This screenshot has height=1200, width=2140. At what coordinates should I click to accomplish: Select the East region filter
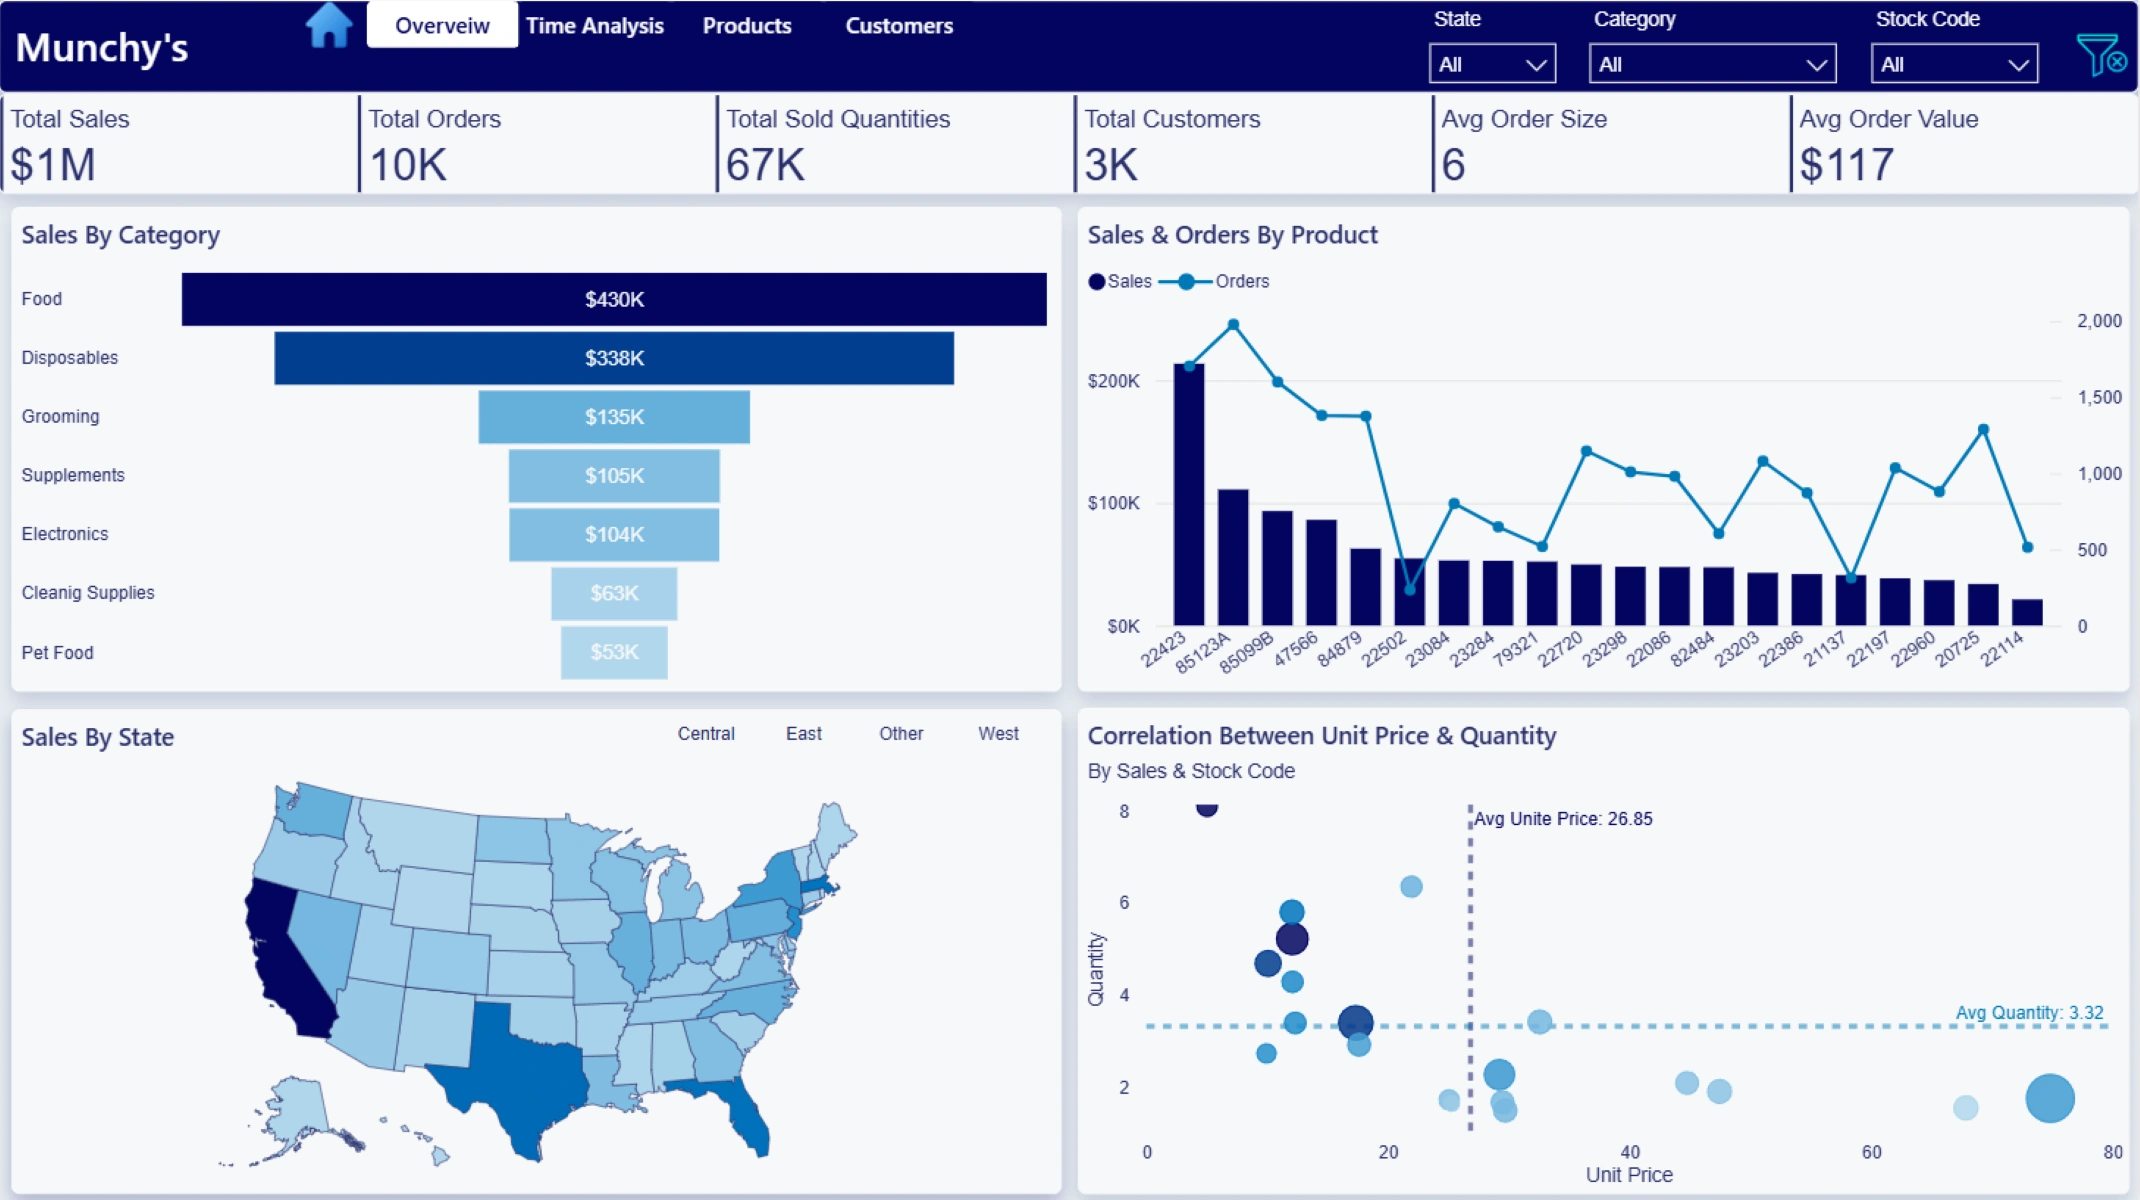point(803,734)
